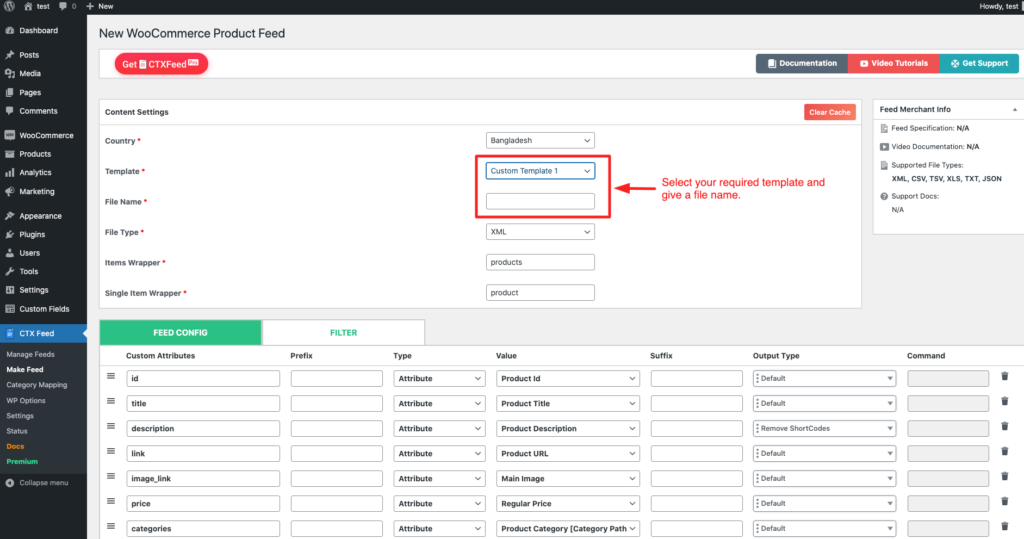Click reorder handle icon for description row
The image size is (1024, 539).
click(111, 426)
